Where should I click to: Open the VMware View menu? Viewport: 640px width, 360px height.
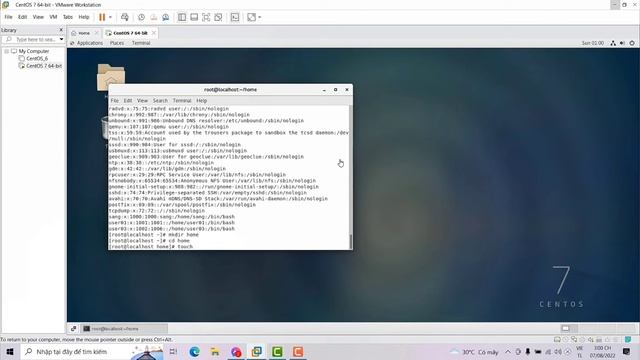[38, 17]
